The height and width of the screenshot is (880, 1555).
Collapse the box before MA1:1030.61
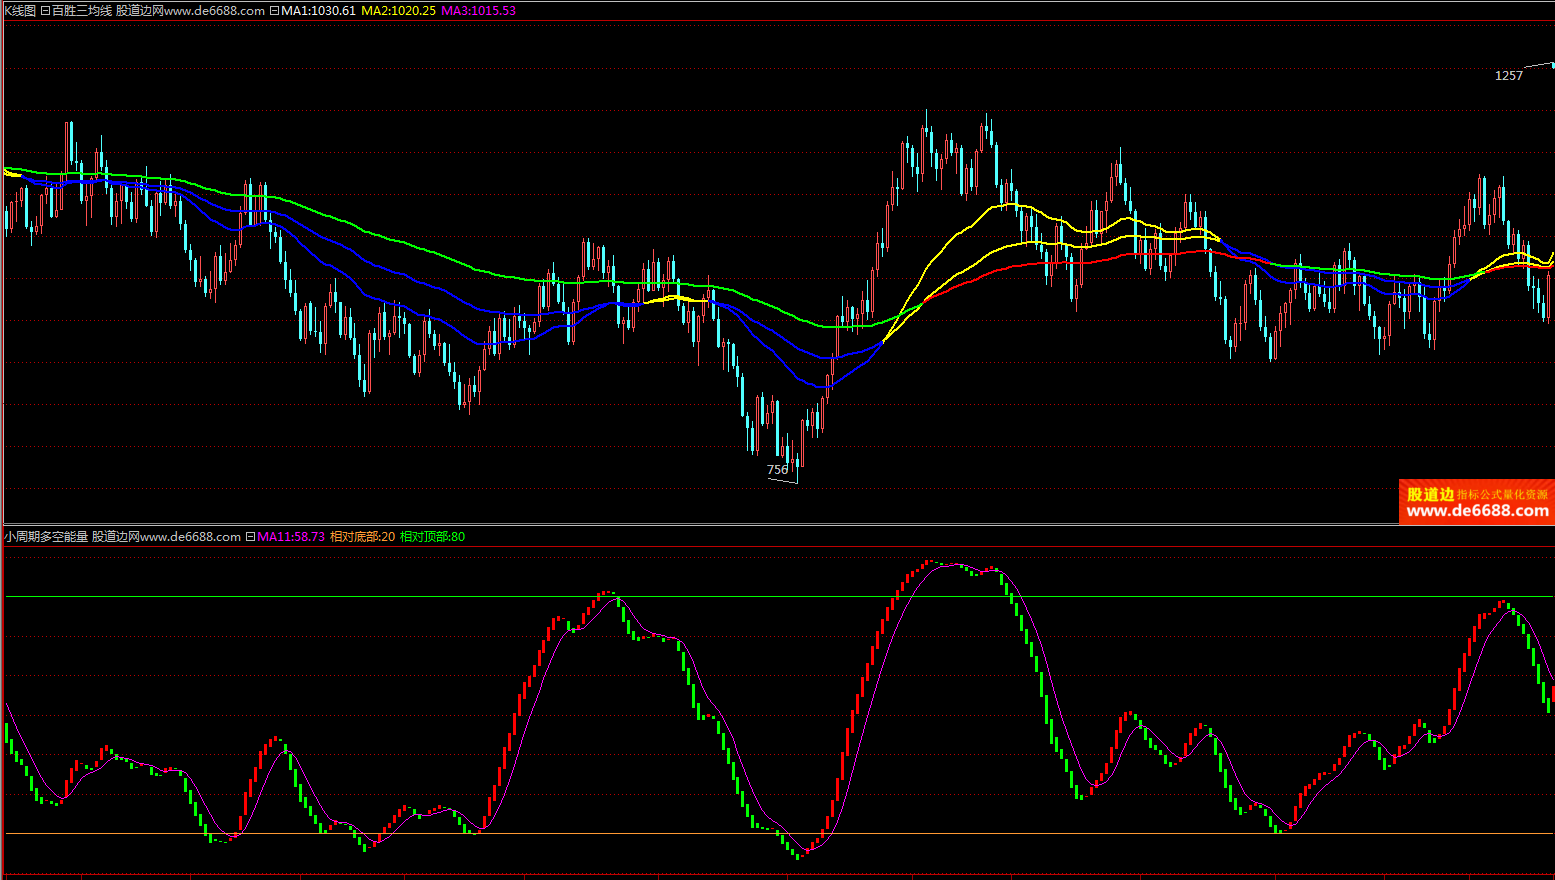coord(274,11)
